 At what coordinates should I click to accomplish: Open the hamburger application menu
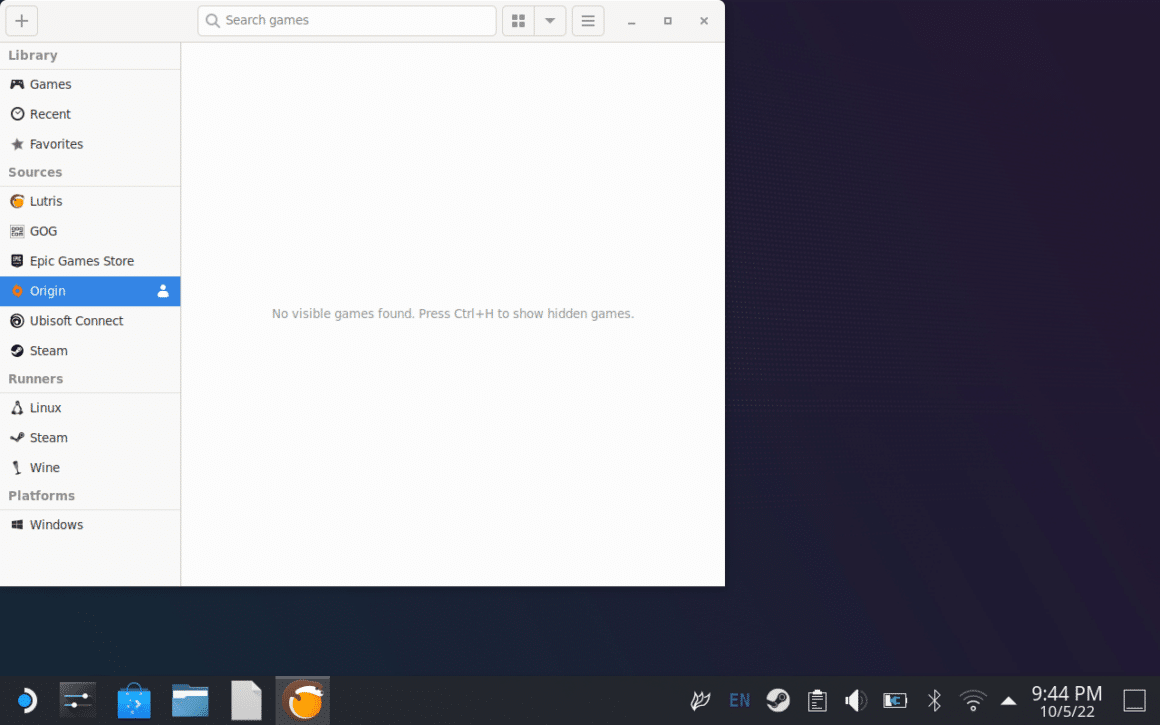coord(587,20)
